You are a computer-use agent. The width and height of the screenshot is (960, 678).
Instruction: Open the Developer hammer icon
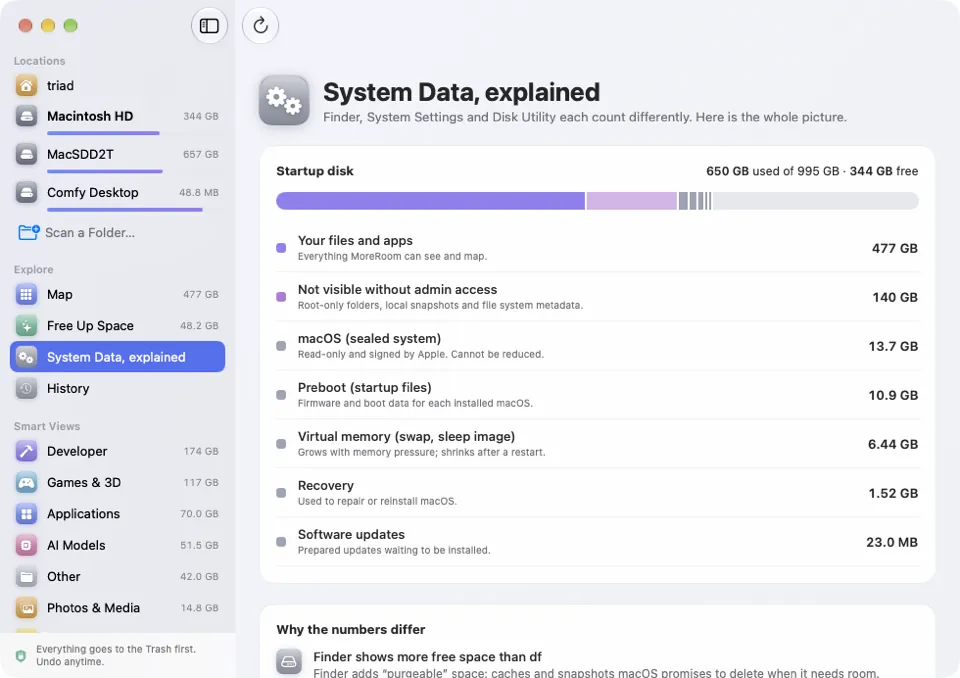coord(26,451)
